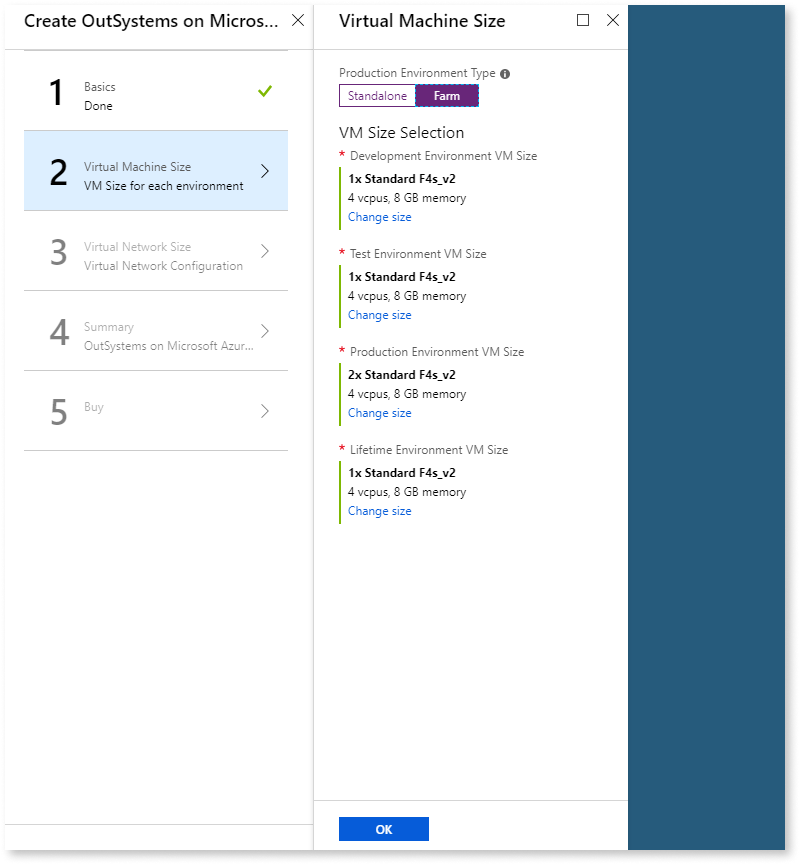This screenshot has width=800, height=865.
Task: Click the chevron arrow on Virtual Machine Size step
Action: coord(263,171)
